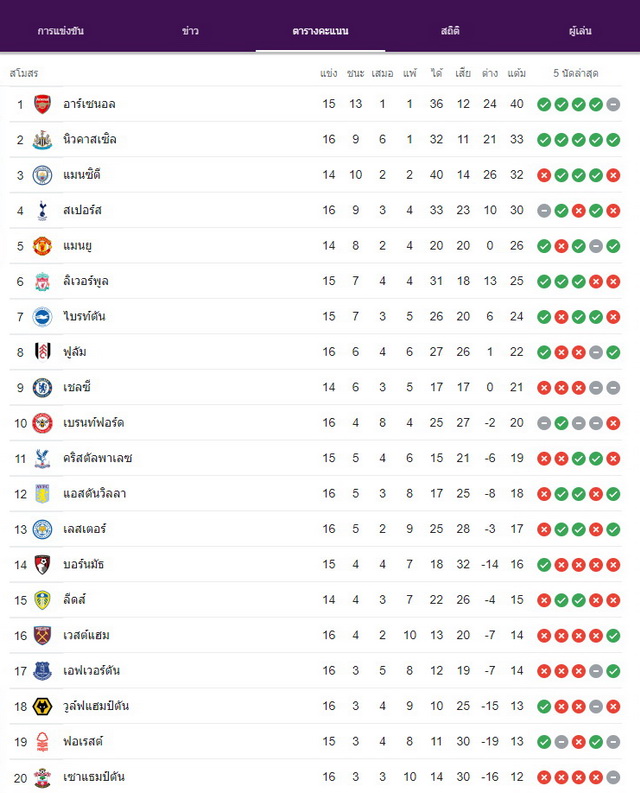The image size is (640, 793).
Task: Click the Liverpool crest icon
Action: (42, 281)
